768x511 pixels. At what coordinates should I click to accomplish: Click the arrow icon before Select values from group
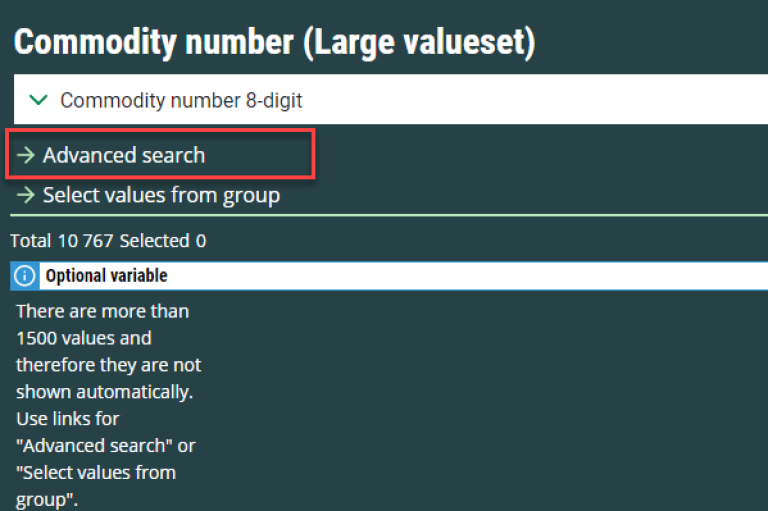click(x=26, y=195)
